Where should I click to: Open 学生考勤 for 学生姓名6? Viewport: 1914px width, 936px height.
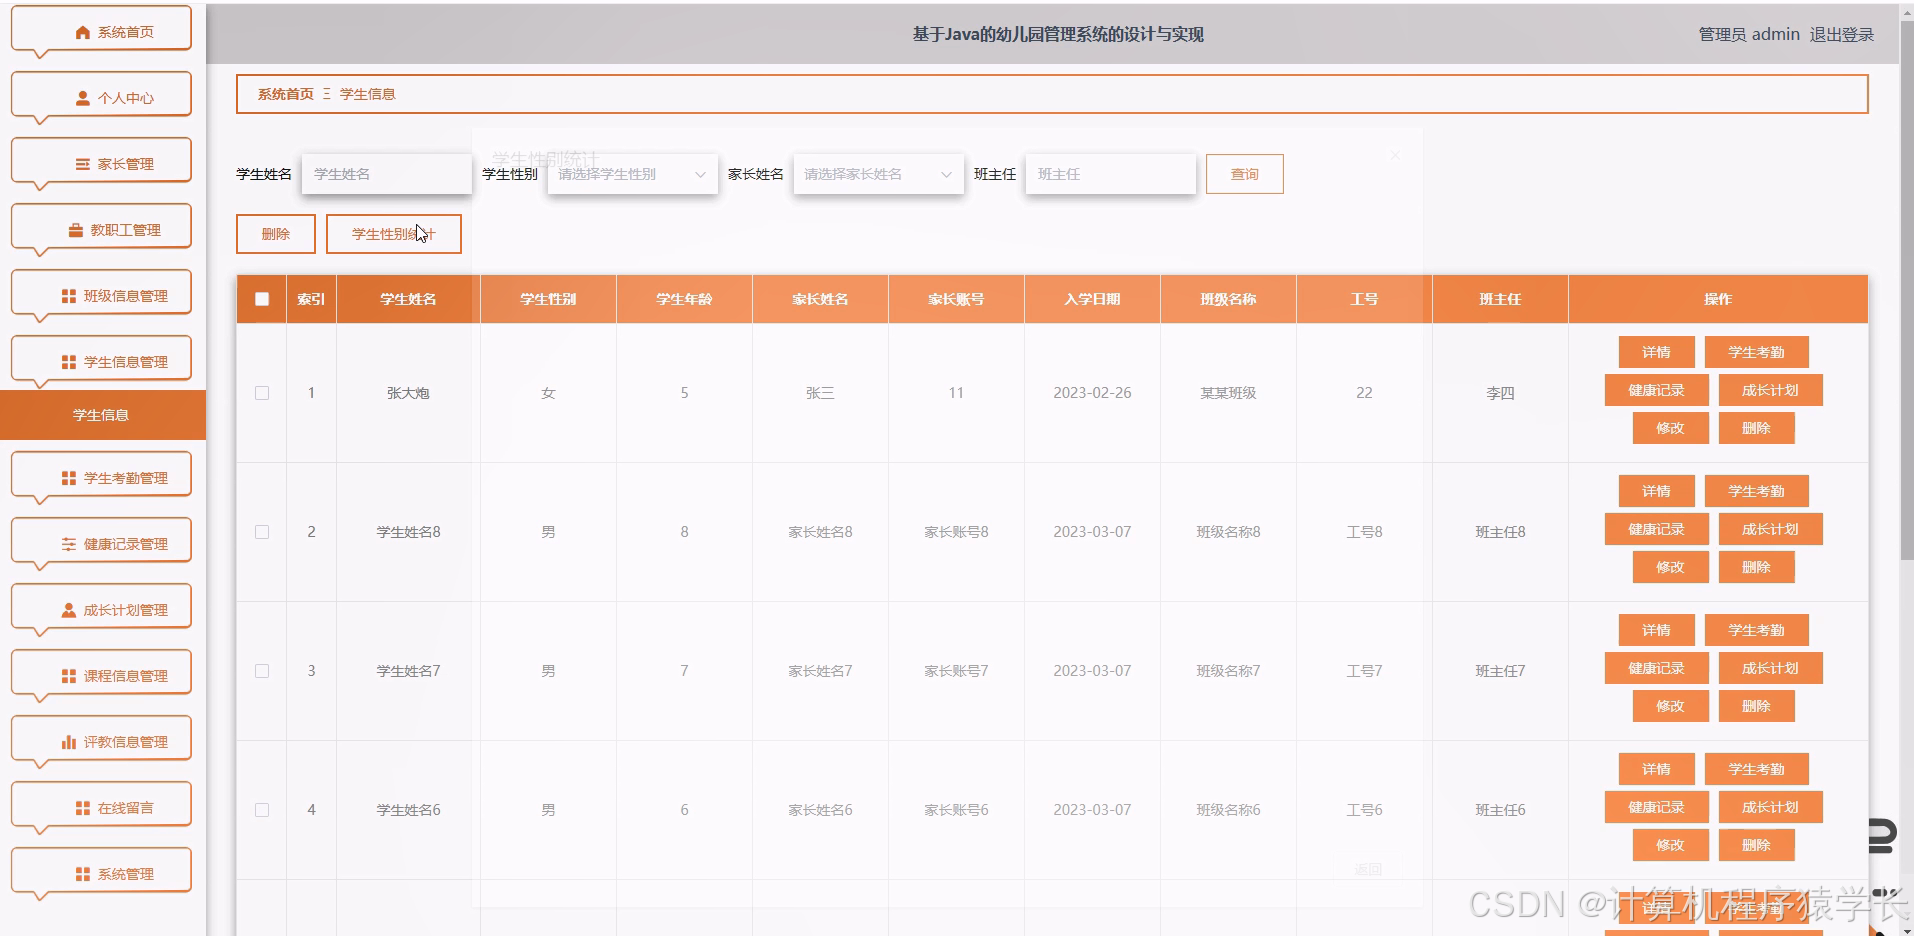(x=1756, y=769)
